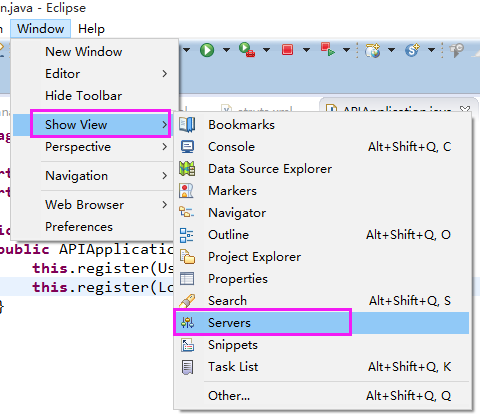Select Hide Toolbar menu entry

(x=84, y=96)
